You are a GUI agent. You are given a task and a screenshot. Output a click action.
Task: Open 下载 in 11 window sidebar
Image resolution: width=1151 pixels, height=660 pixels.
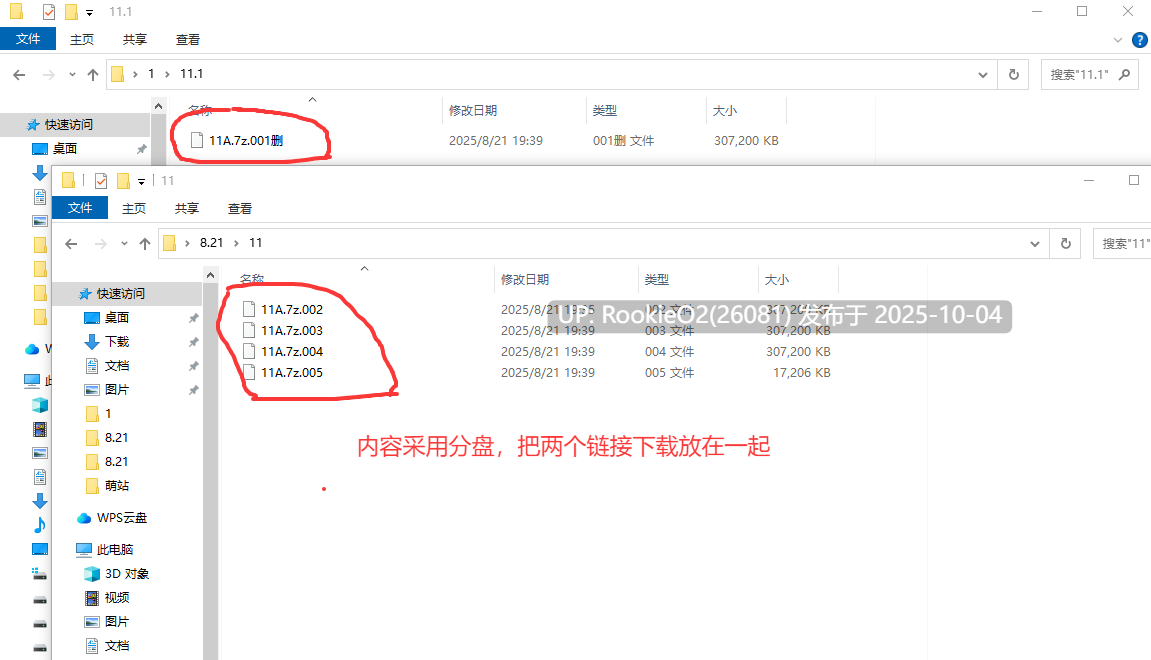pos(117,342)
